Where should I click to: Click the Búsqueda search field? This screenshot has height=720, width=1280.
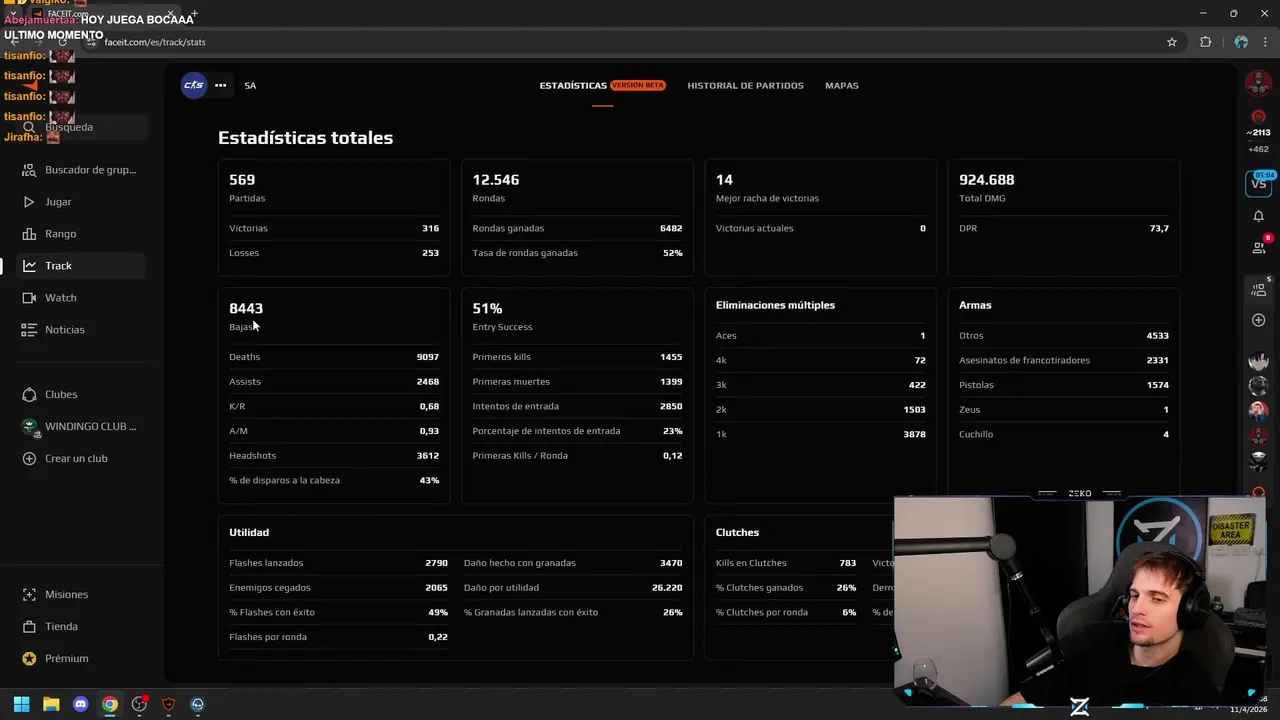pos(82,127)
